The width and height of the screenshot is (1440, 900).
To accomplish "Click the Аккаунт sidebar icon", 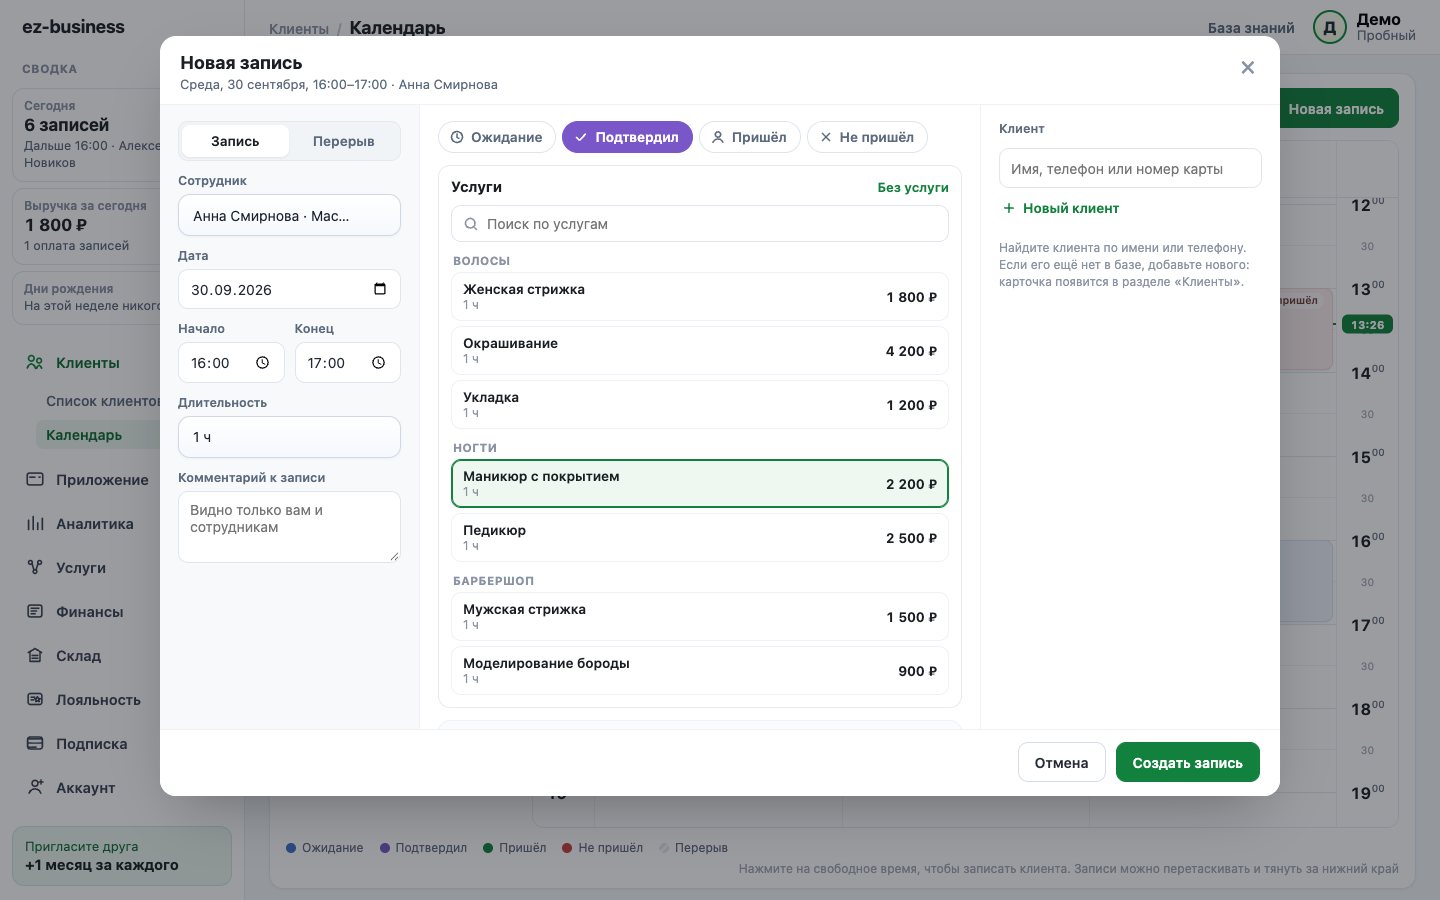I will point(35,788).
